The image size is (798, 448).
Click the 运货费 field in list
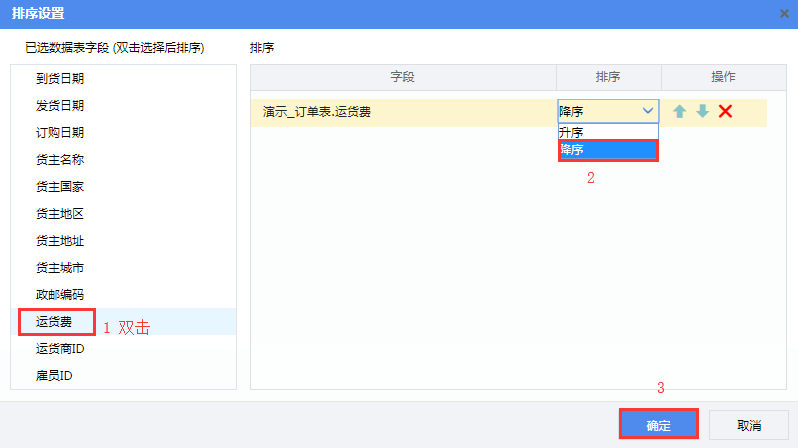55,322
